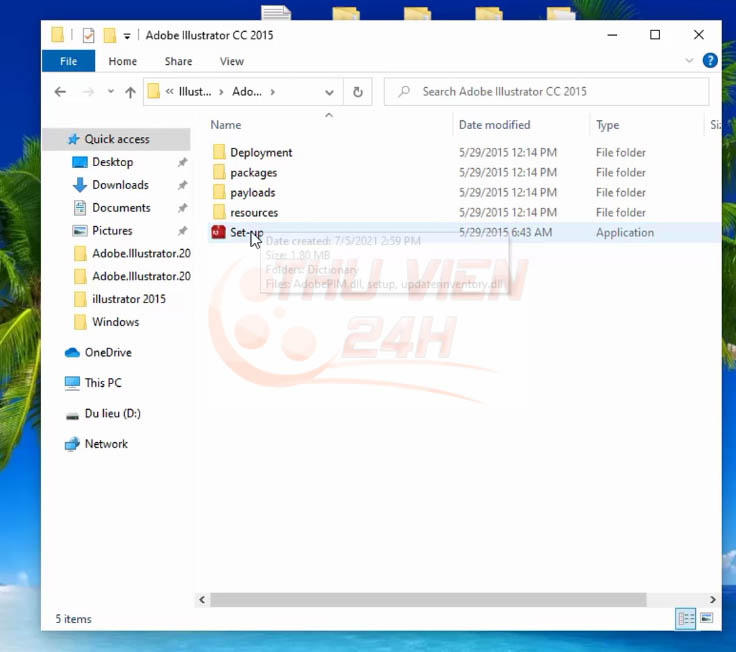Click the horizontal scrollbar left arrow

(202, 599)
